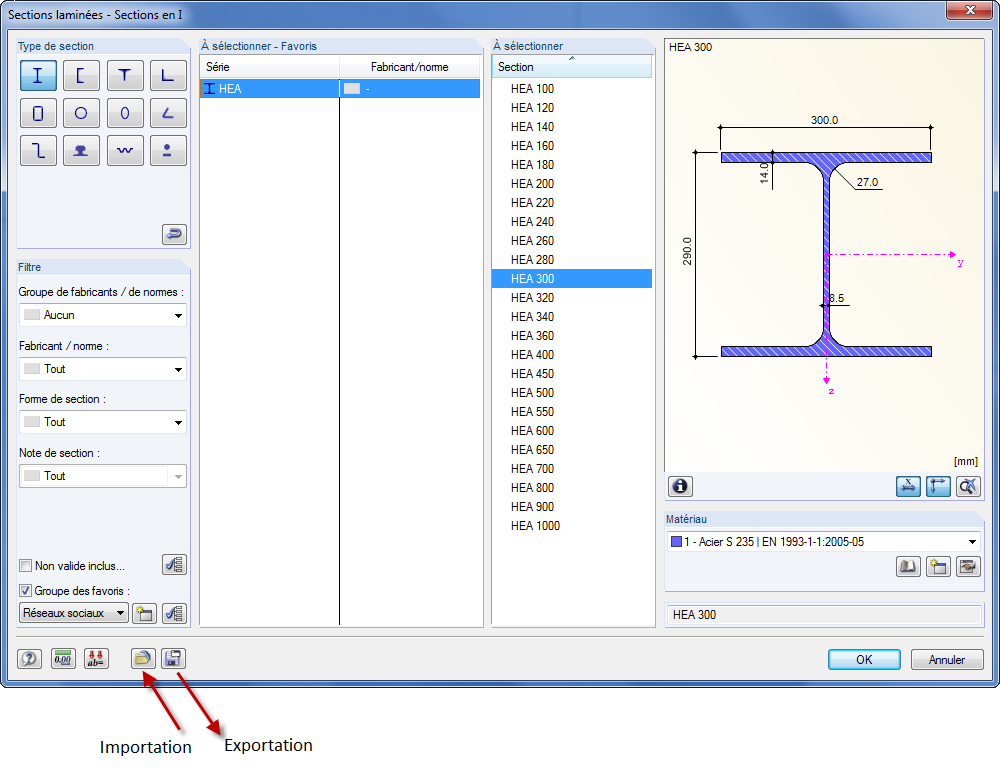Open Note de section dropdown
Image resolution: width=1000 pixels, height=781 pixels.
pos(103,476)
